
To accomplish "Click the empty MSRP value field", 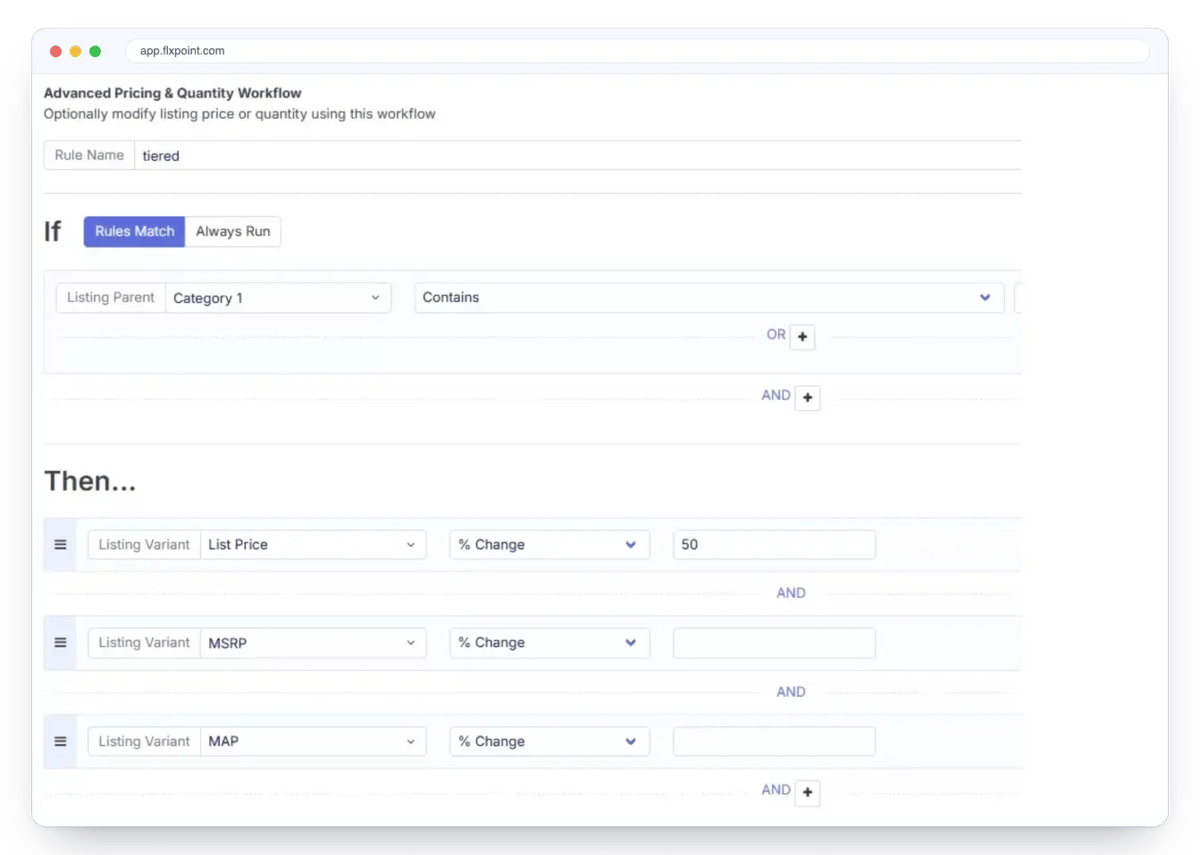I will coord(774,643).
